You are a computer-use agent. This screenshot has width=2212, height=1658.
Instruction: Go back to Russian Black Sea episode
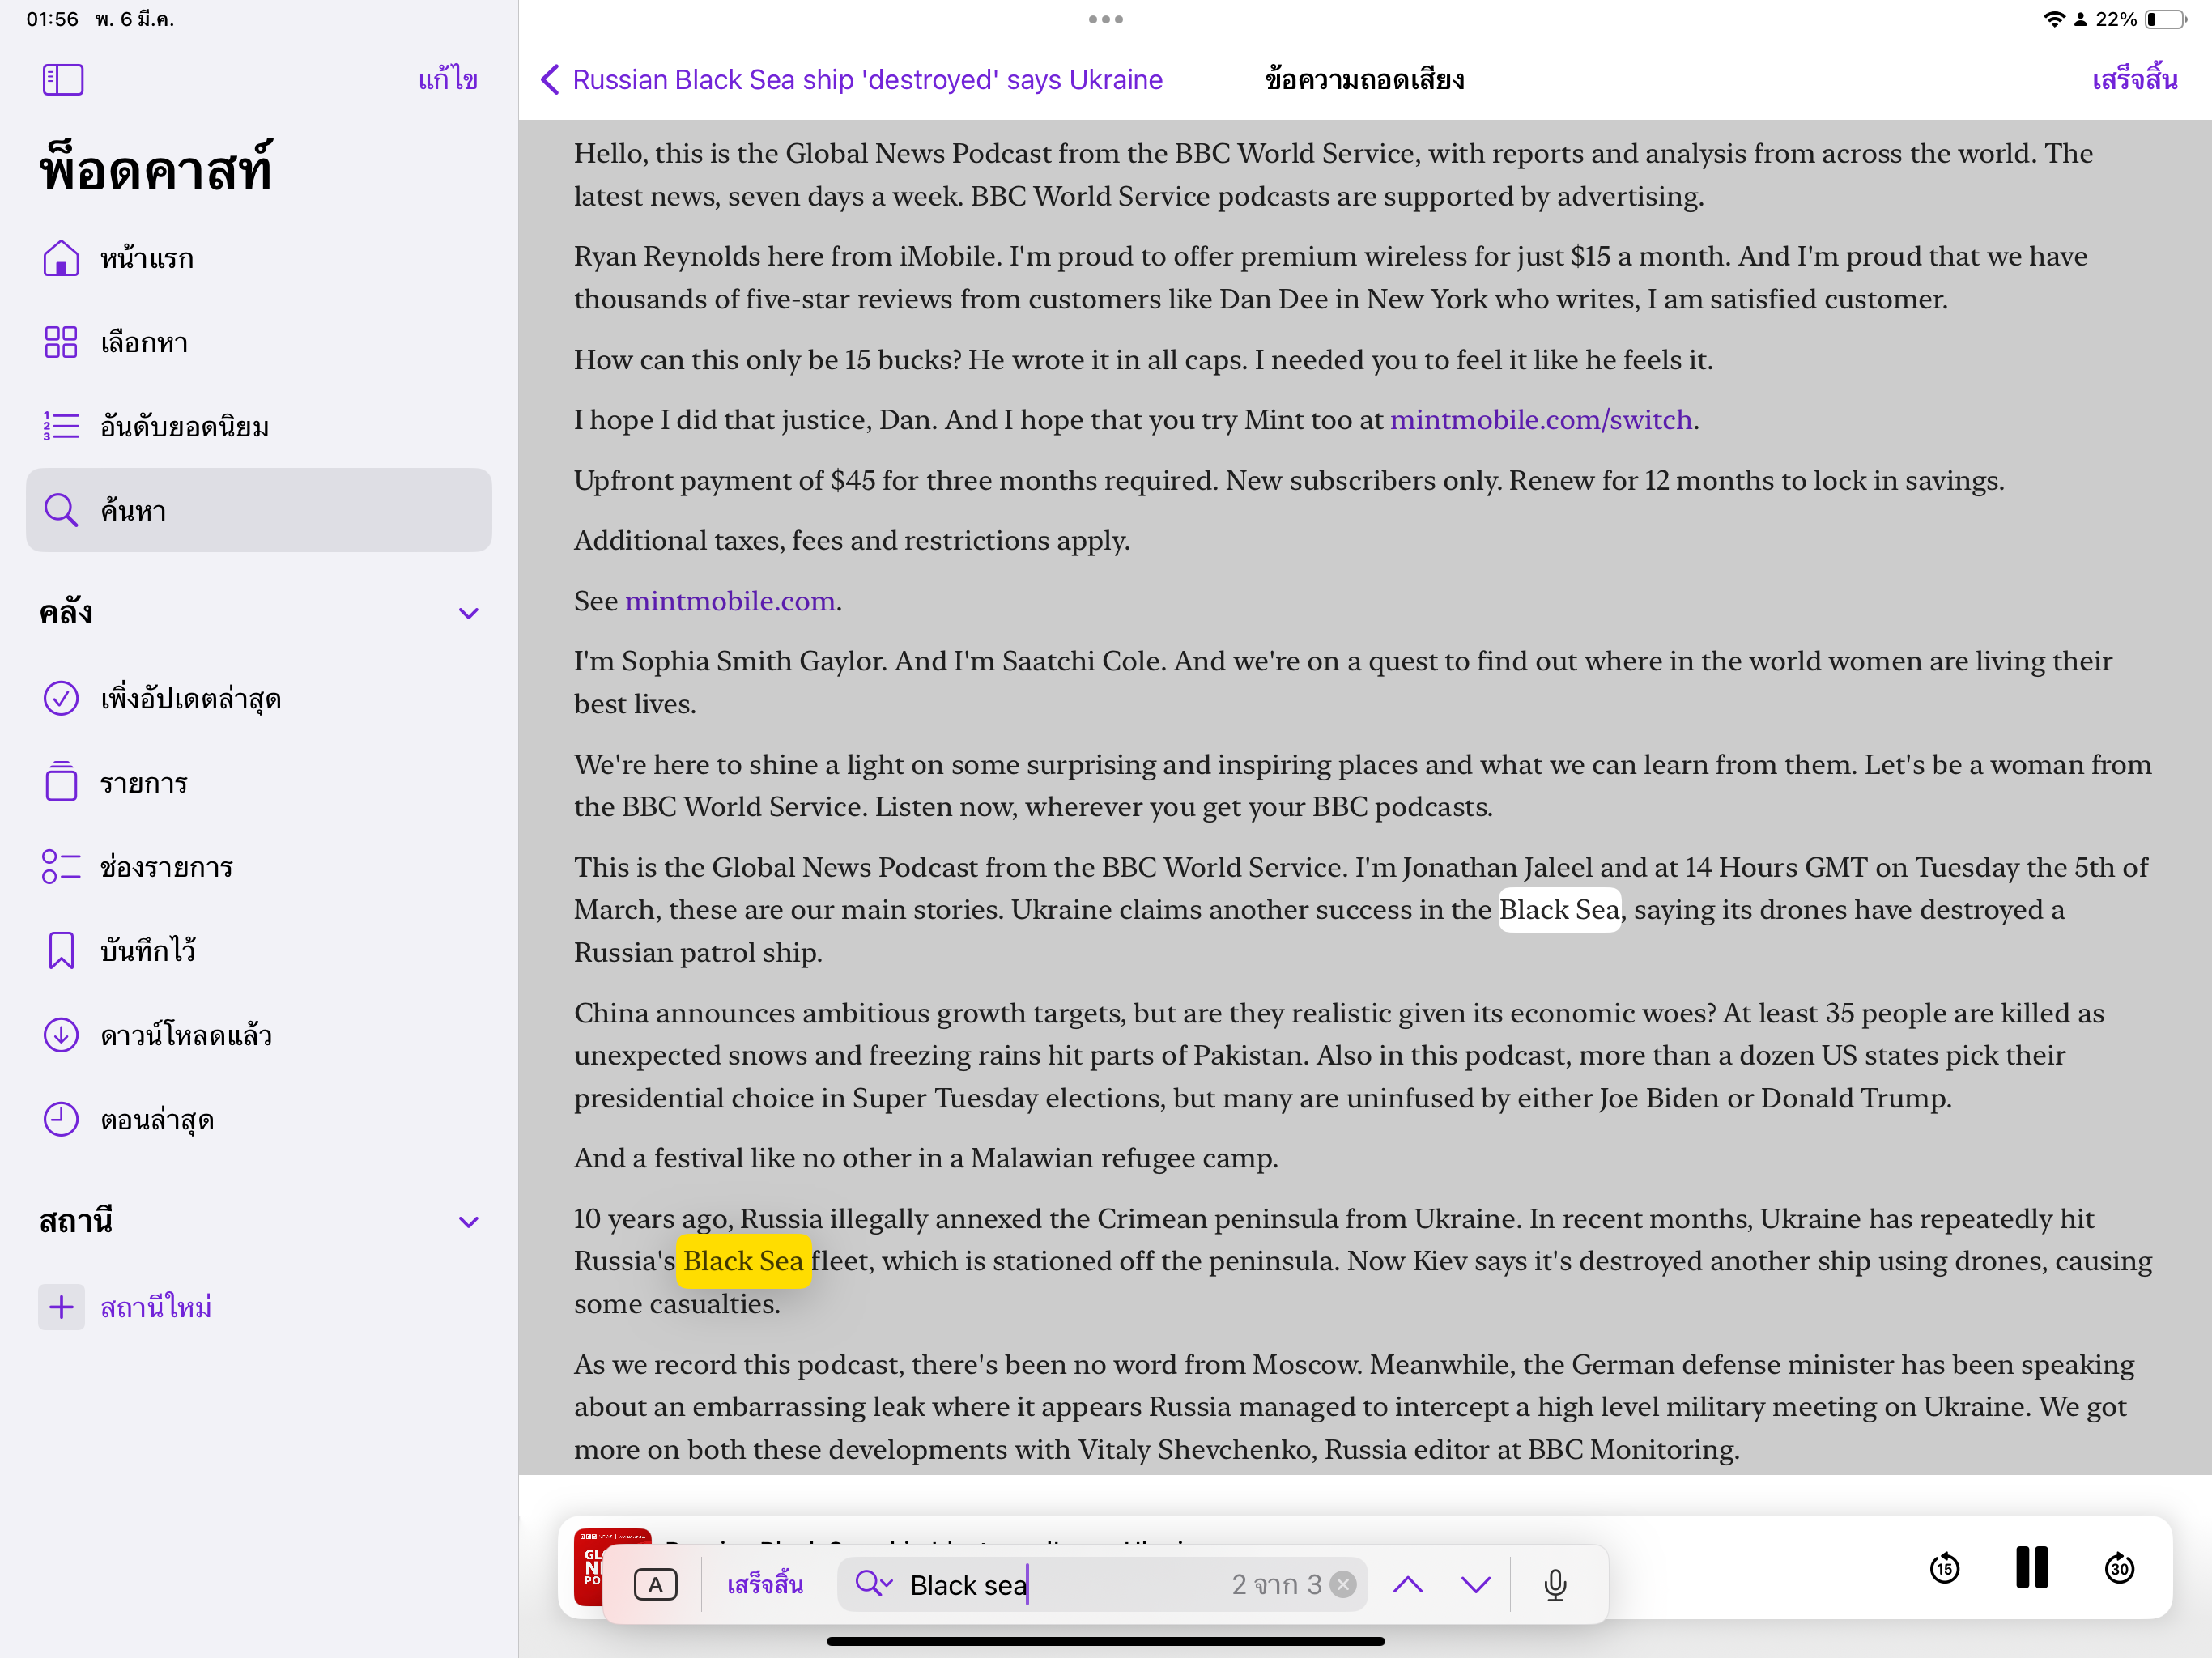(x=852, y=80)
